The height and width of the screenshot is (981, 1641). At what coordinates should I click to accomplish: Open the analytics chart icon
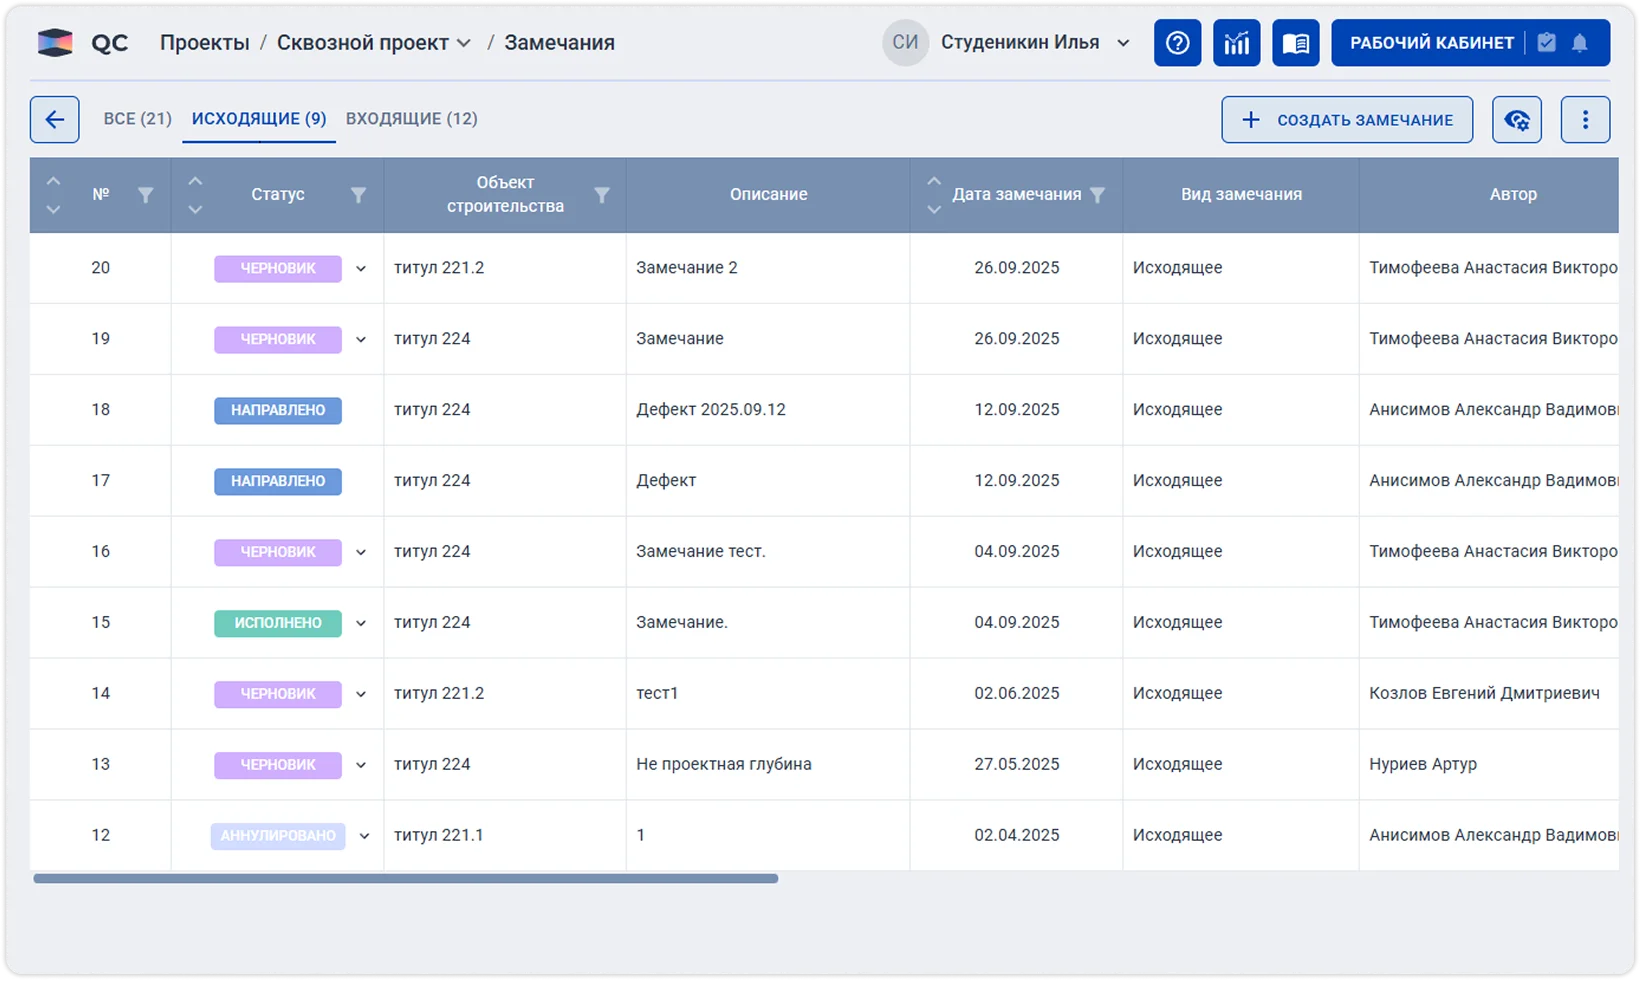(1236, 43)
